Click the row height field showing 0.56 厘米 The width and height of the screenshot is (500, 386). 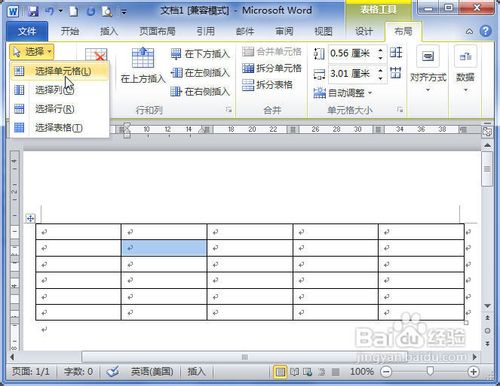(352, 53)
